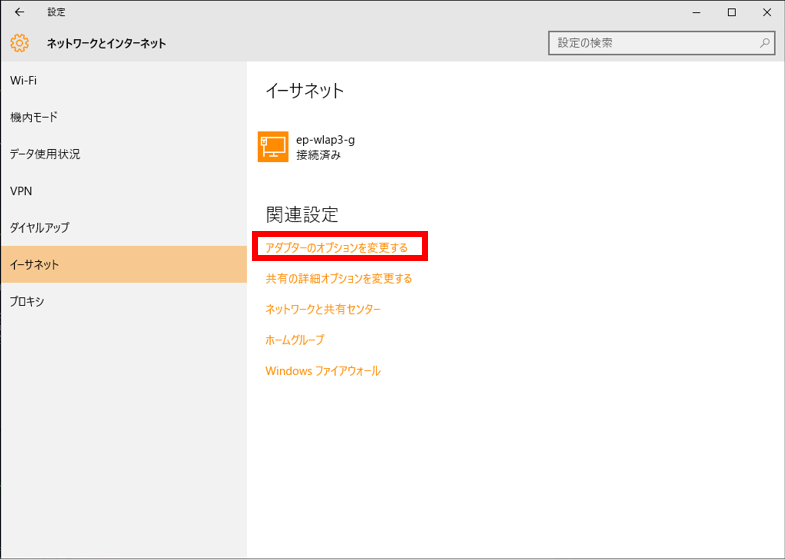Open the プロキシ settings page

(124, 301)
